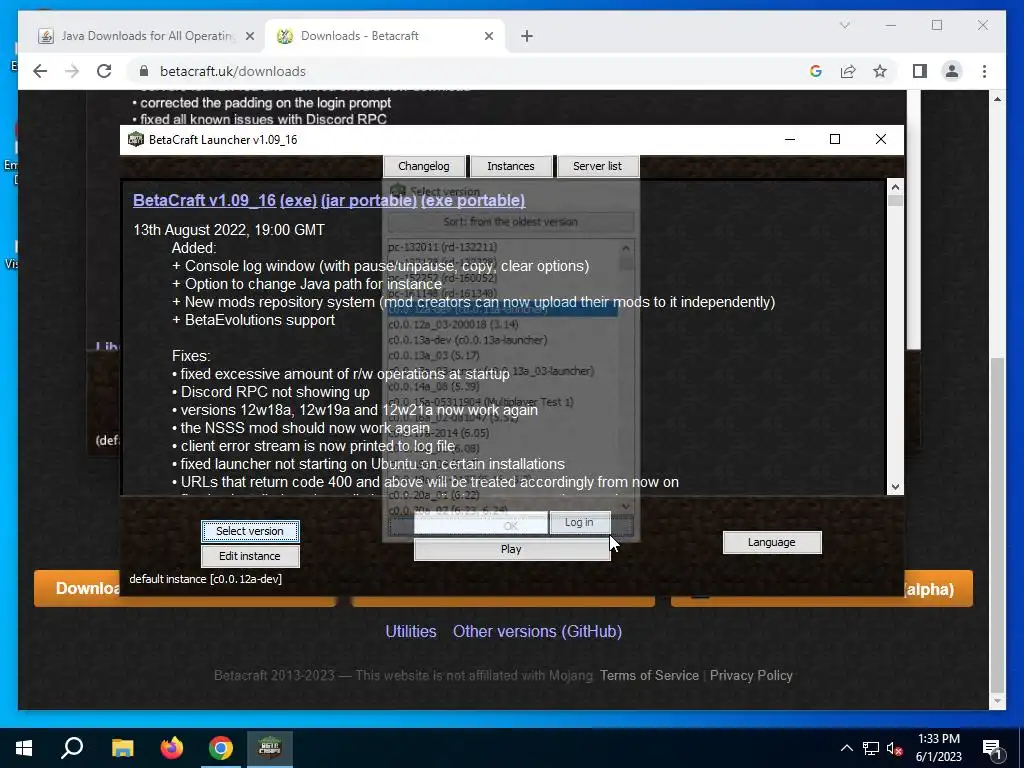The height and width of the screenshot is (768, 1024).
Task: Switch to Java Downloads tab
Action: click(x=146, y=36)
